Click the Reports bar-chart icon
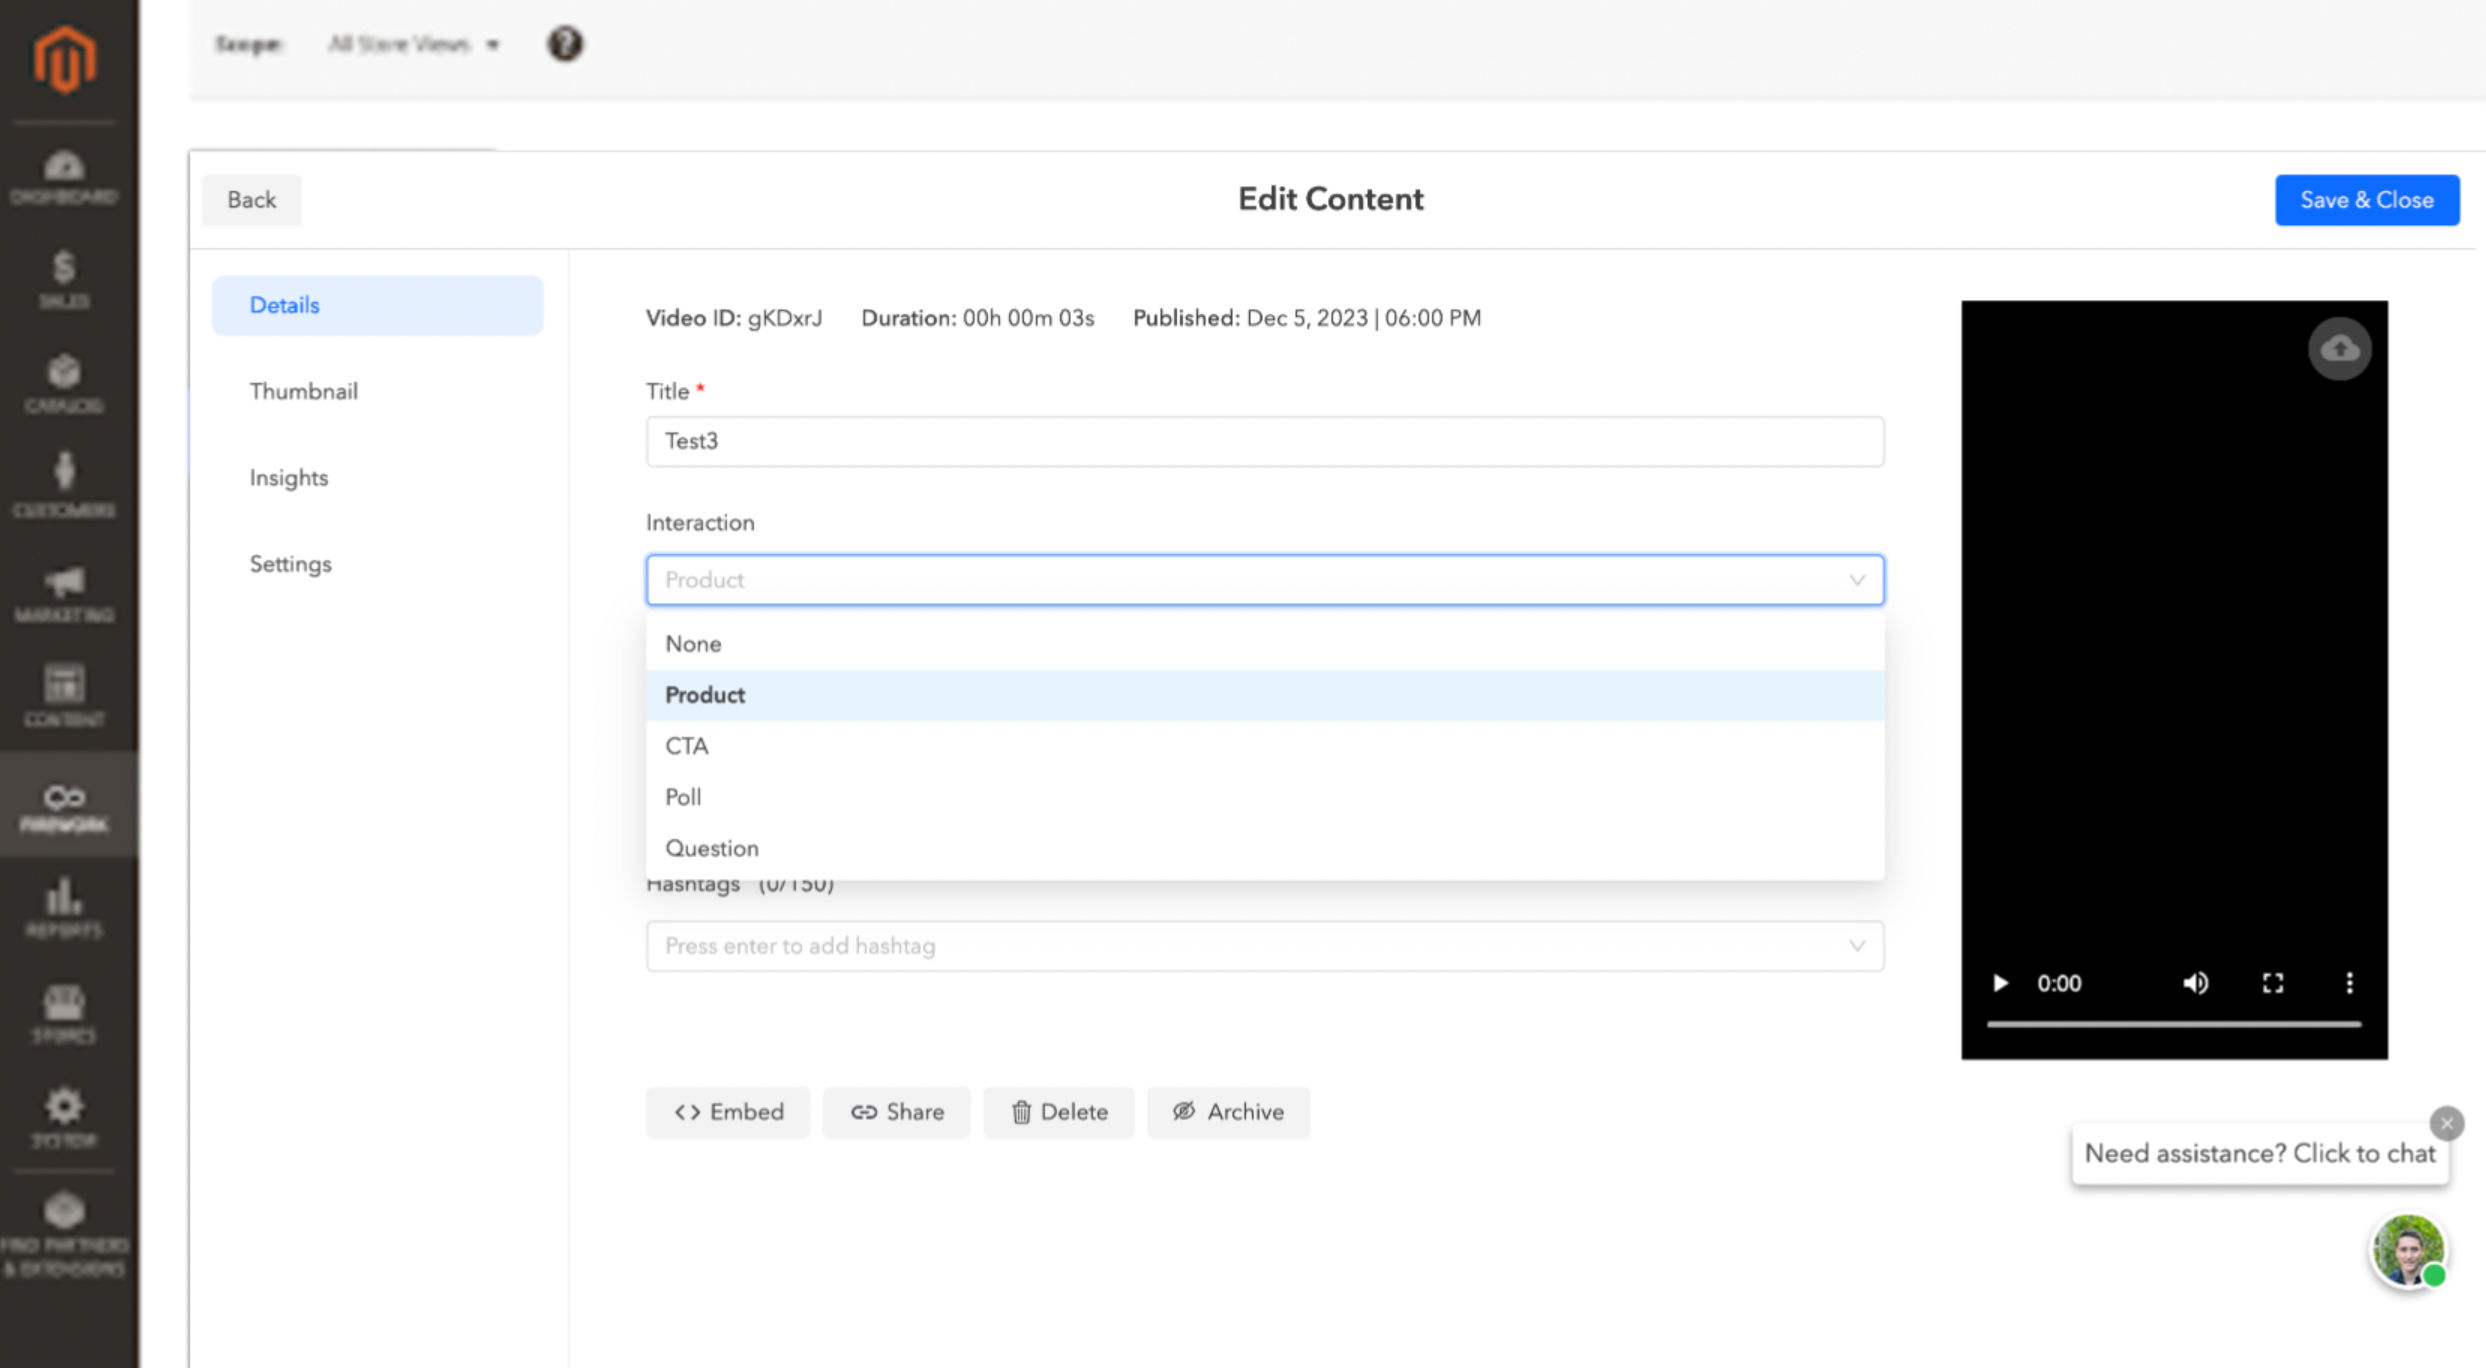 tap(64, 900)
